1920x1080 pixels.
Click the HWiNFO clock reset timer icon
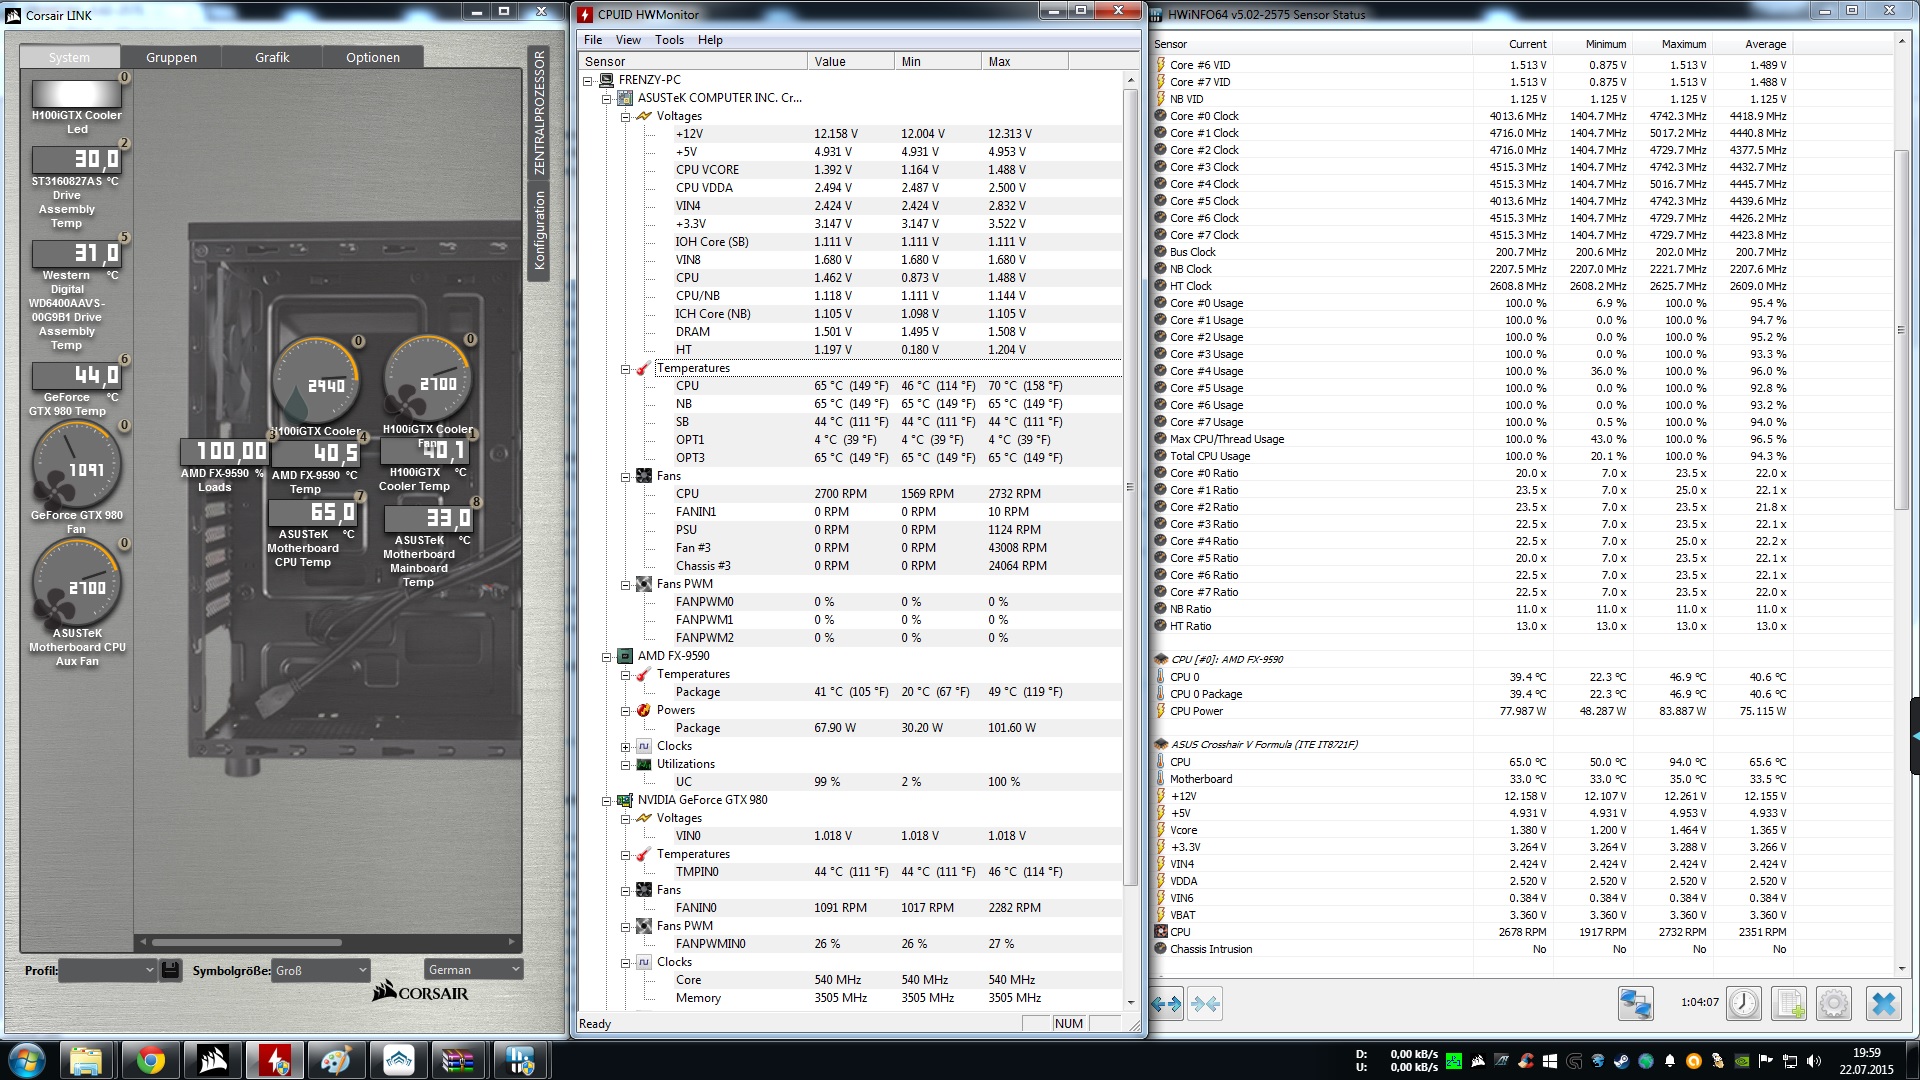[x=1744, y=1003]
